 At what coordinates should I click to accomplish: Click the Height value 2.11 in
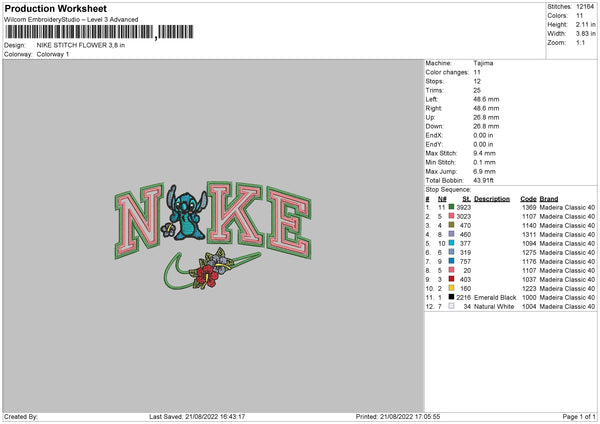coord(585,24)
